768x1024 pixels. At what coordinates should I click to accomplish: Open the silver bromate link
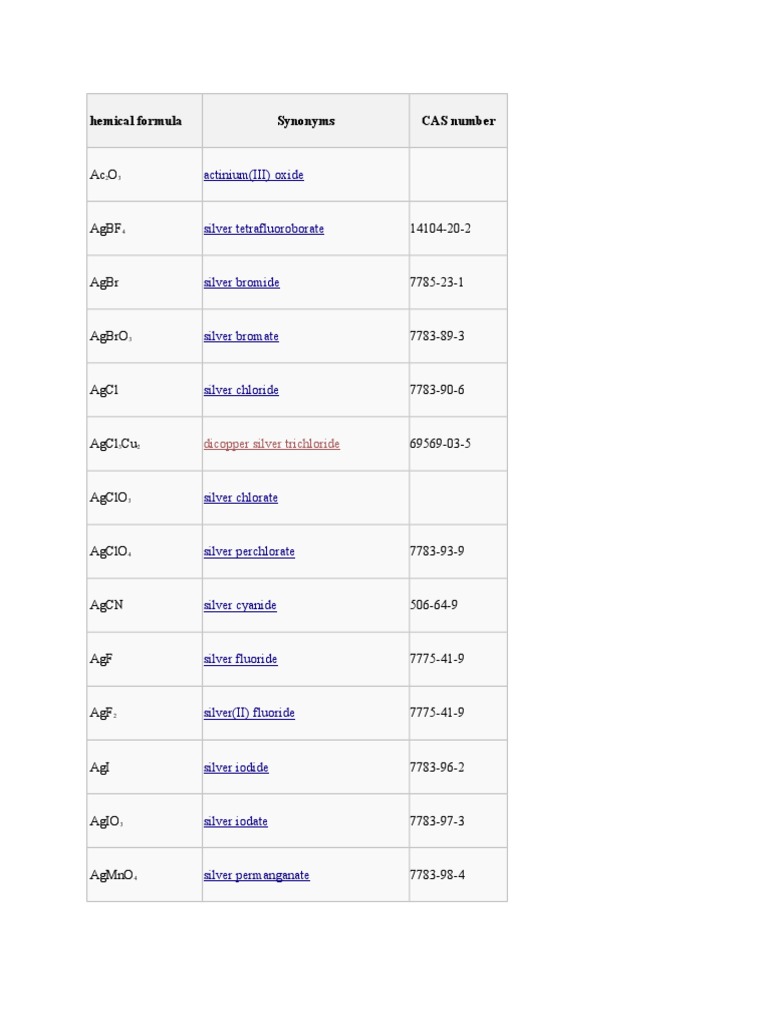[x=241, y=336]
